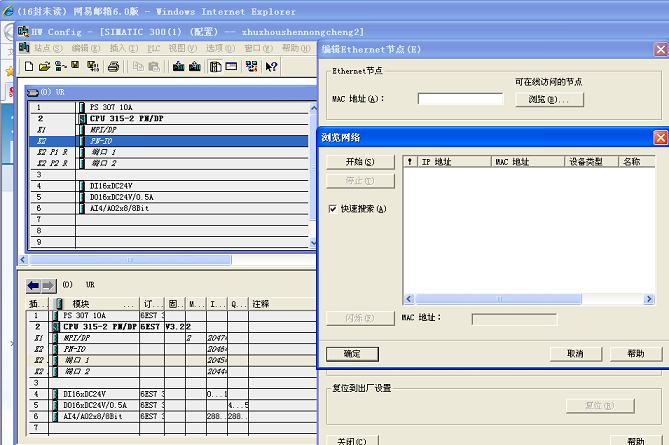Click the 注释 column header in detail table
The height and width of the screenshot is (445, 669).
click(x=282, y=304)
